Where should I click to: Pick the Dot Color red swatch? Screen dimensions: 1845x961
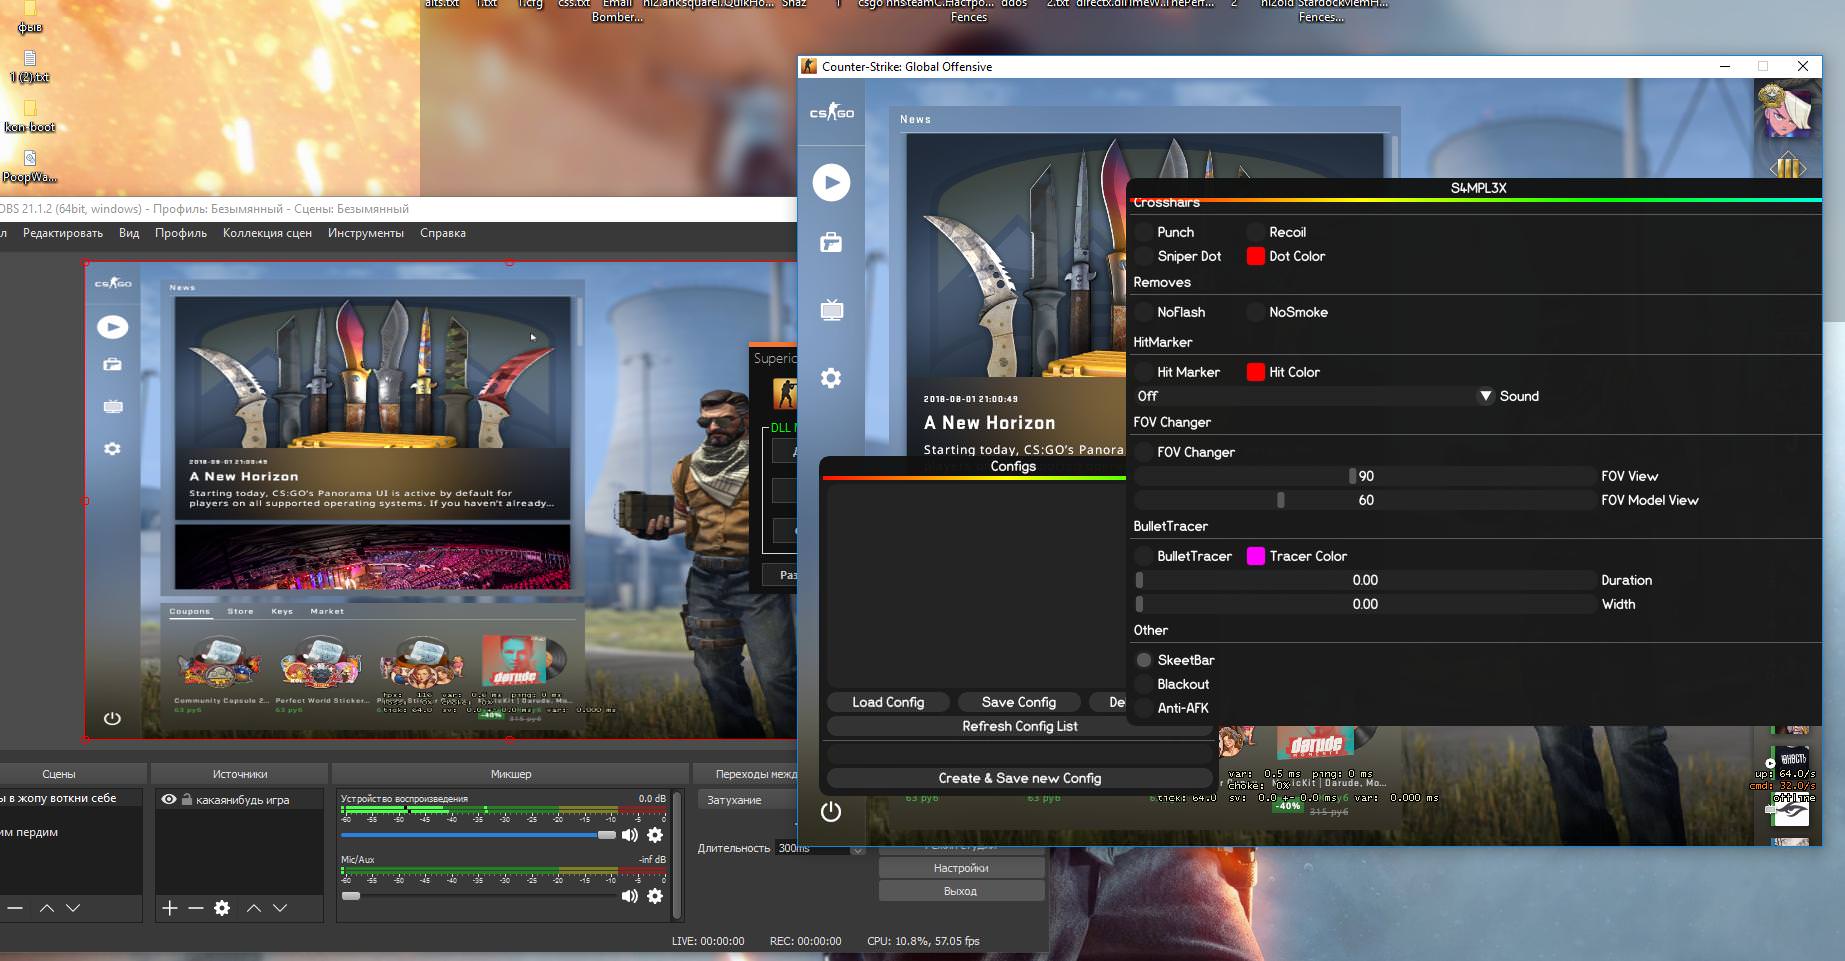tap(1256, 256)
